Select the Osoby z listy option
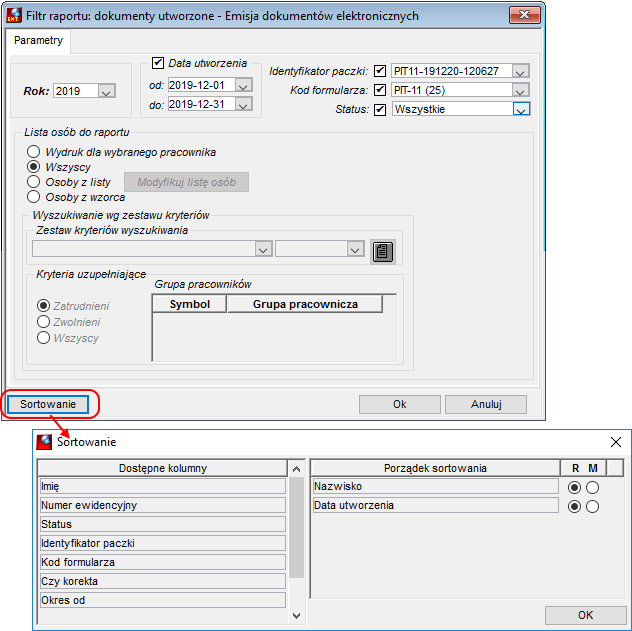The width and height of the screenshot is (632, 631). coord(33,182)
